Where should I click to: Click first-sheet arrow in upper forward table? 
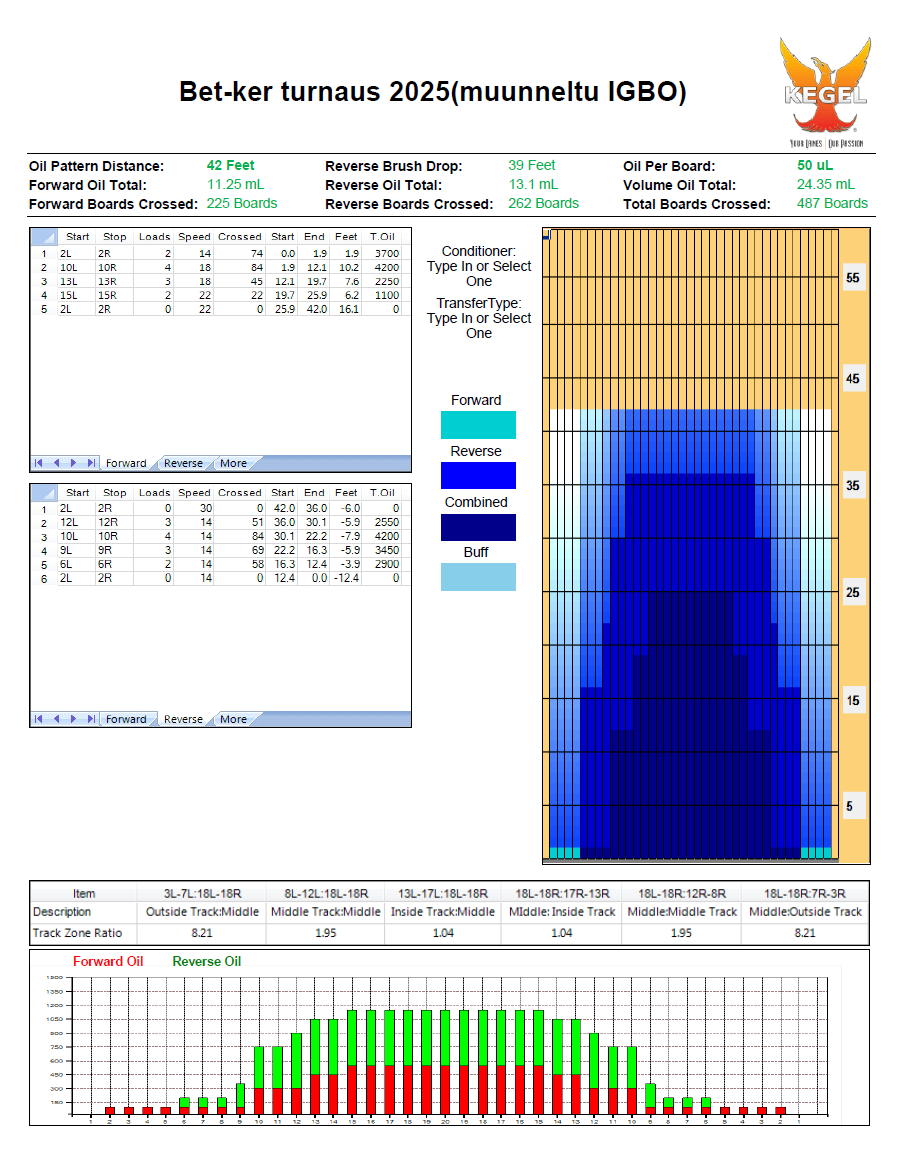(39, 463)
